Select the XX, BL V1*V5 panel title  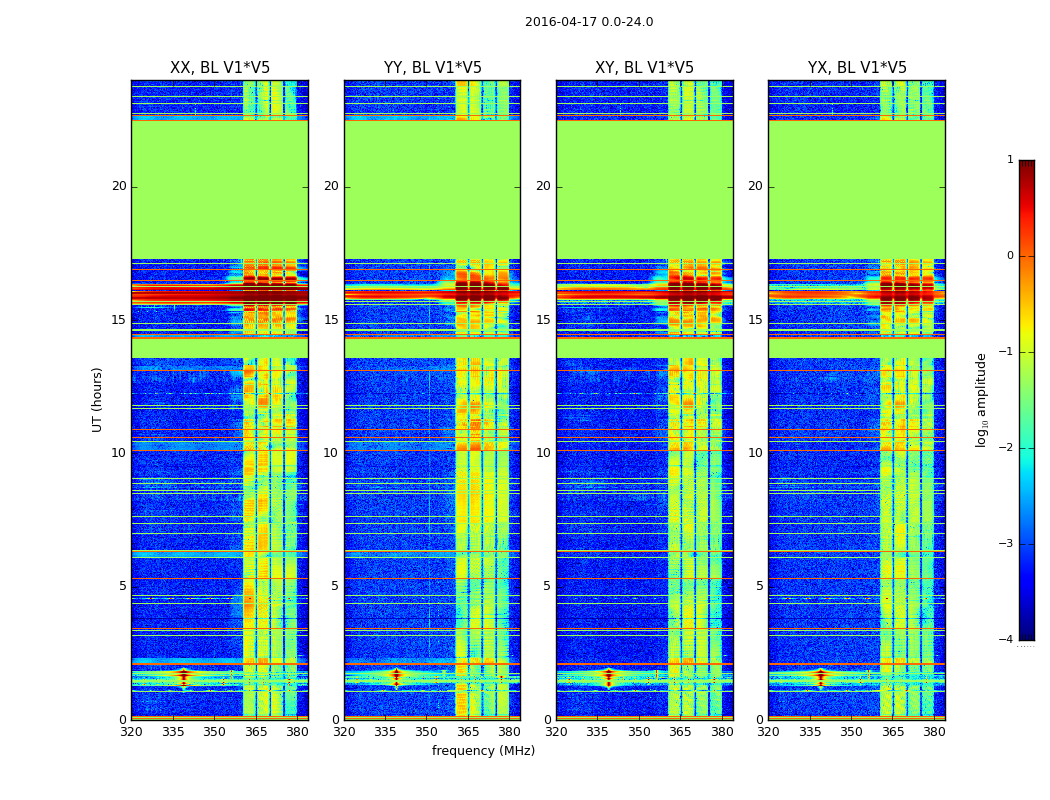[219, 68]
